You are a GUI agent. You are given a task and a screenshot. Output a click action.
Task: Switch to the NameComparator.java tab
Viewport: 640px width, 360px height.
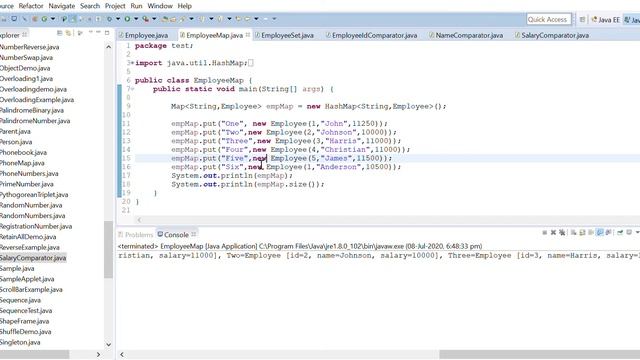[x=466, y=36]
